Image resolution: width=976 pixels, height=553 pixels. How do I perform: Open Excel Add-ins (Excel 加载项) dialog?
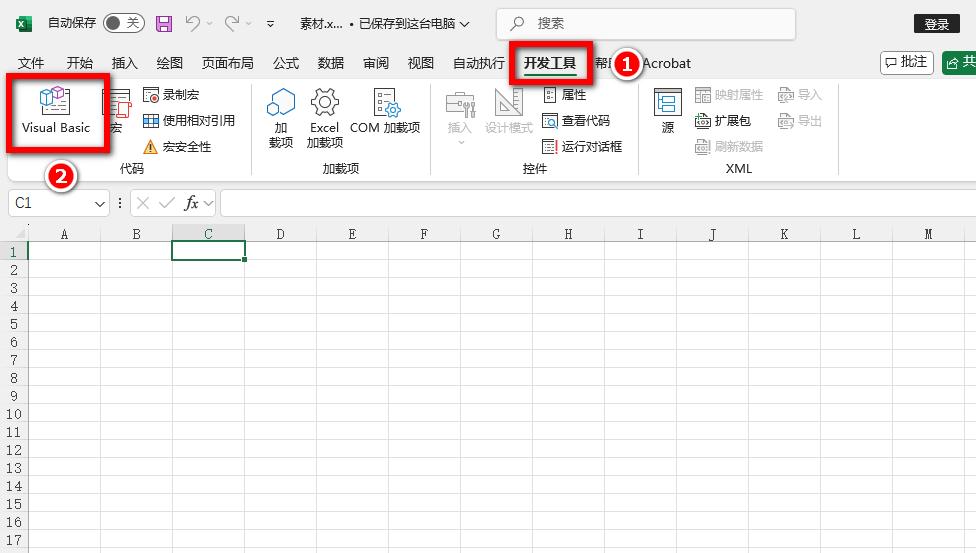click(x=324, y=118)
